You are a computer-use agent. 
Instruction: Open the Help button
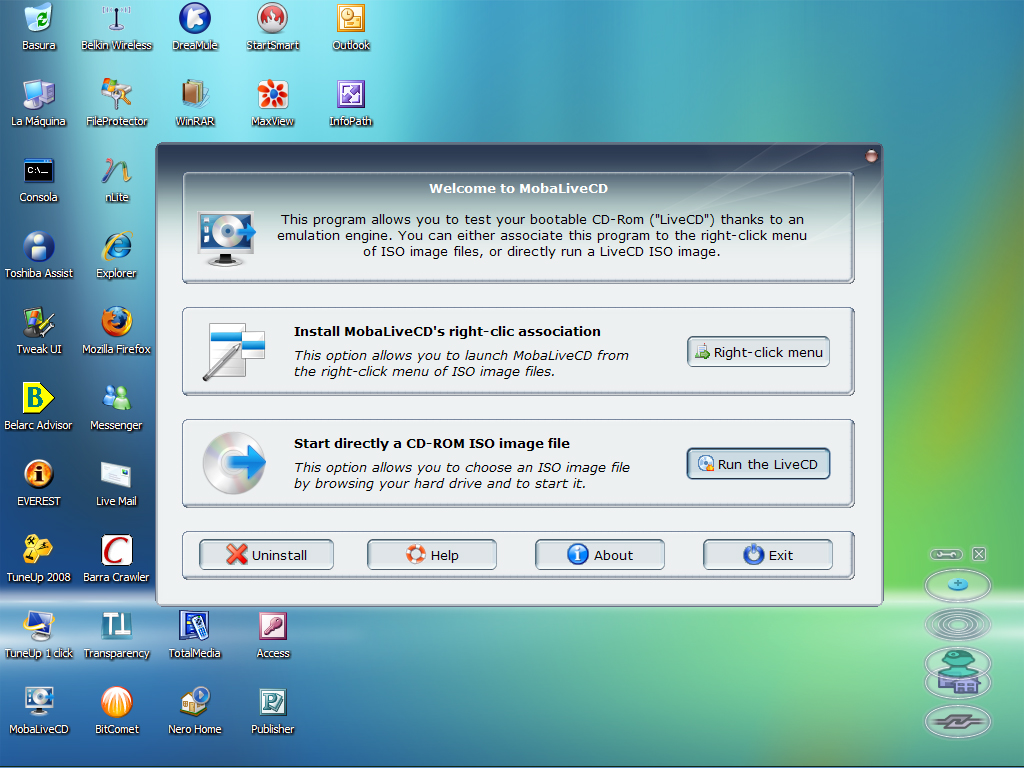click(432, 554)
